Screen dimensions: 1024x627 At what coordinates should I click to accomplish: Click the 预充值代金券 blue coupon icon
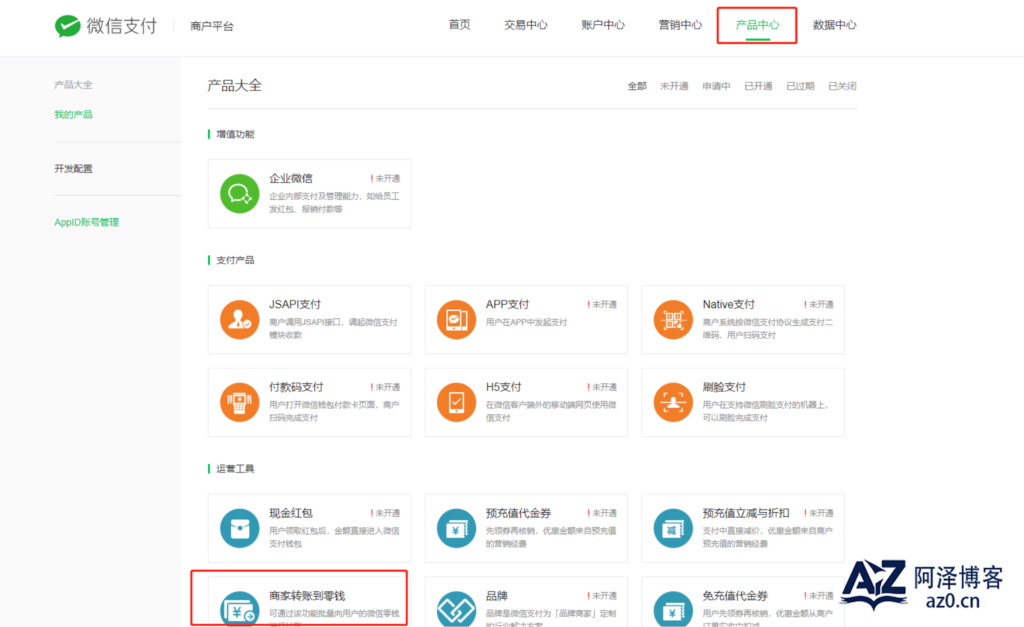(x=456, y=528)
